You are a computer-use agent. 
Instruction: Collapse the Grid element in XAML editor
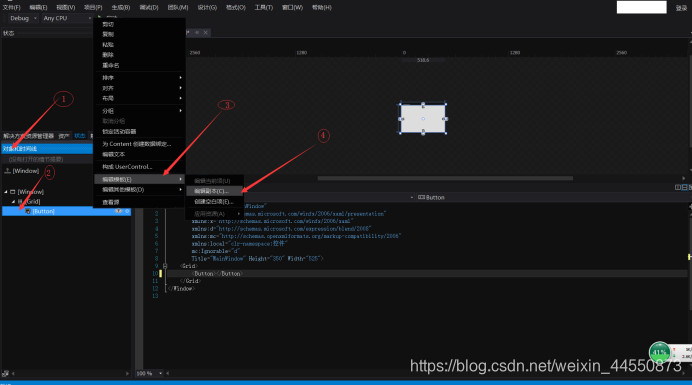pos(165,266)
